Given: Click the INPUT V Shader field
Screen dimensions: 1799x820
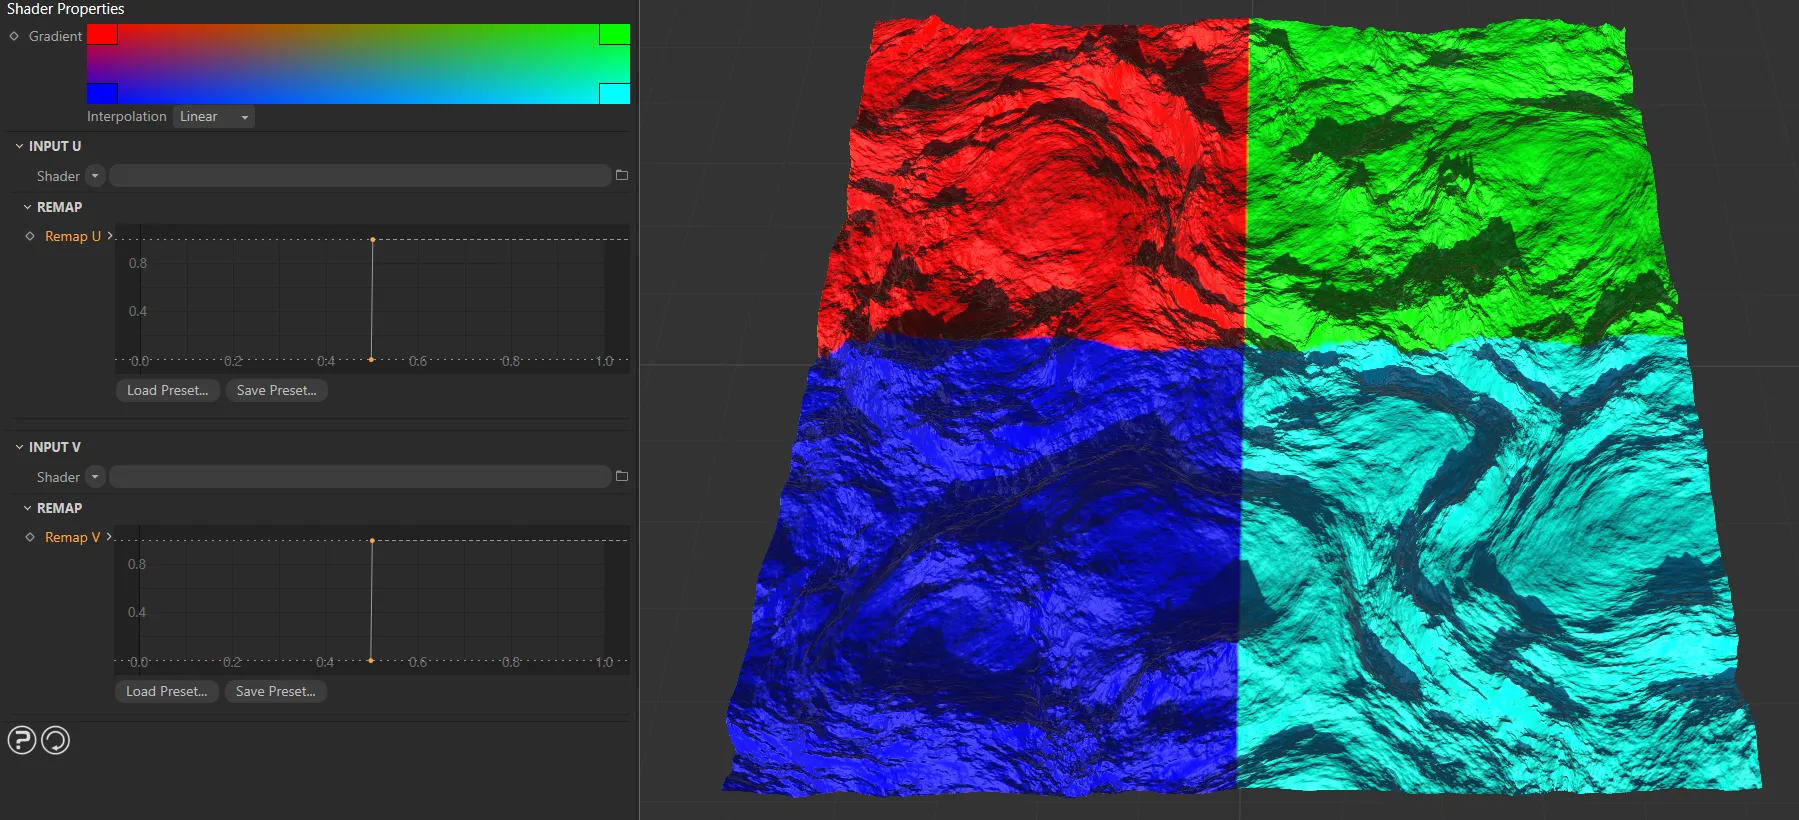Looking at the screenshot, I should coord(360,477).
